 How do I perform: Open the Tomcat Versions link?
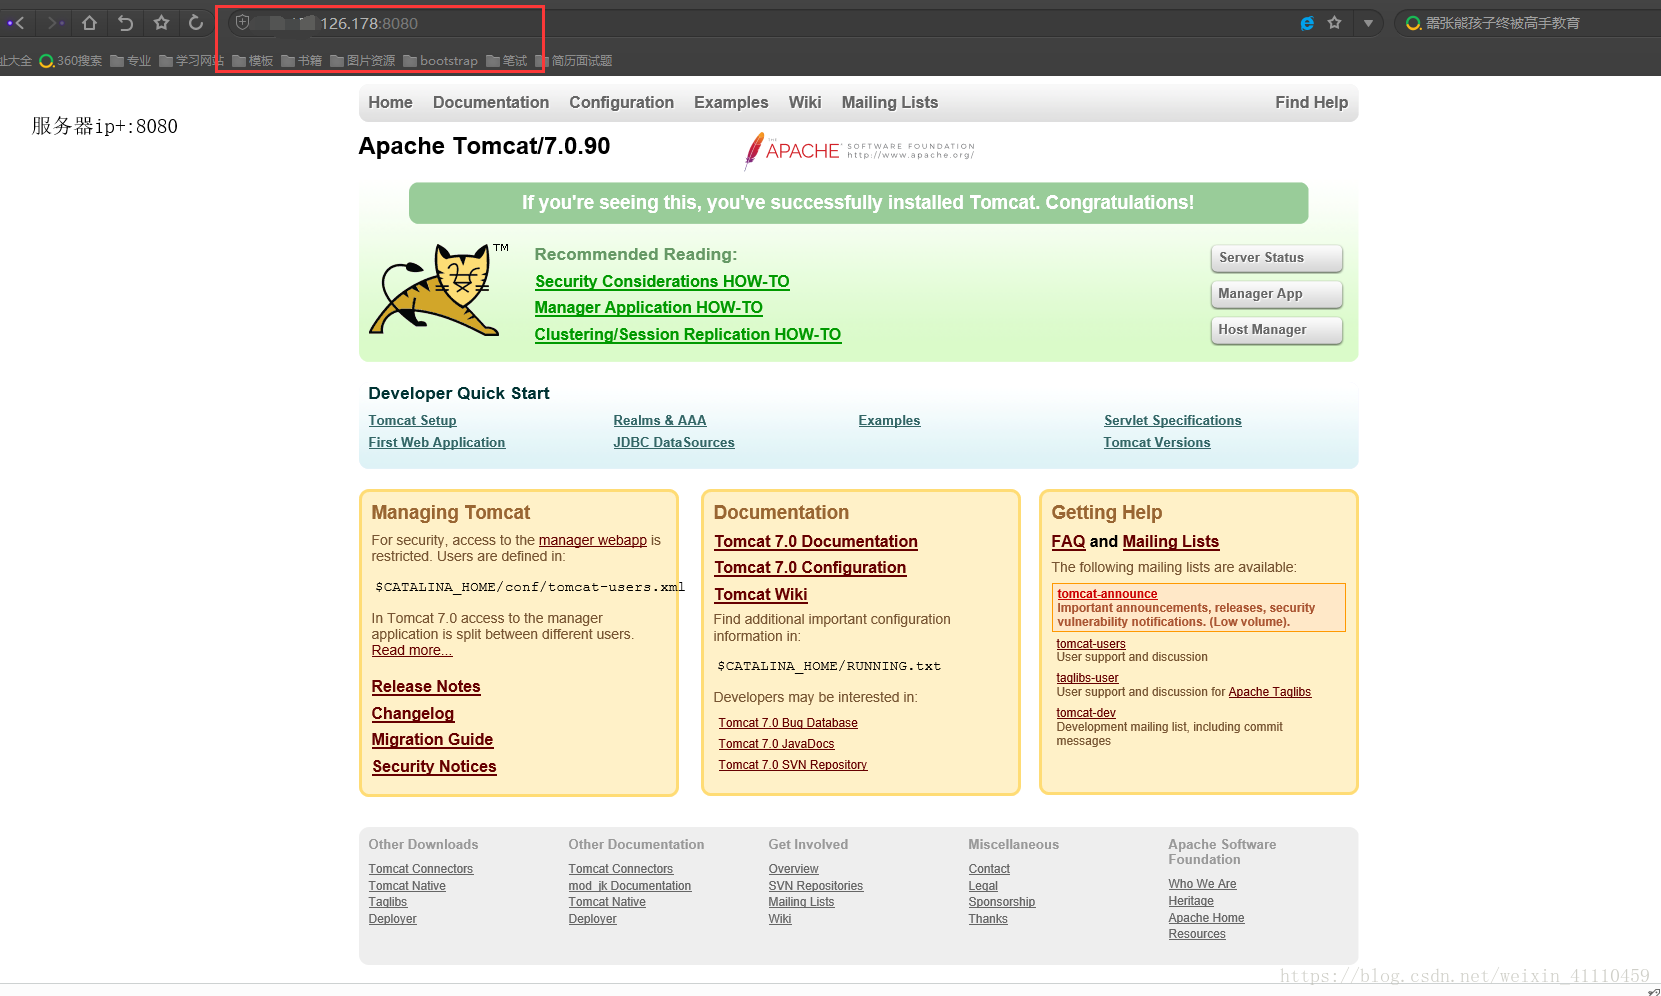tap(1157, 443)
